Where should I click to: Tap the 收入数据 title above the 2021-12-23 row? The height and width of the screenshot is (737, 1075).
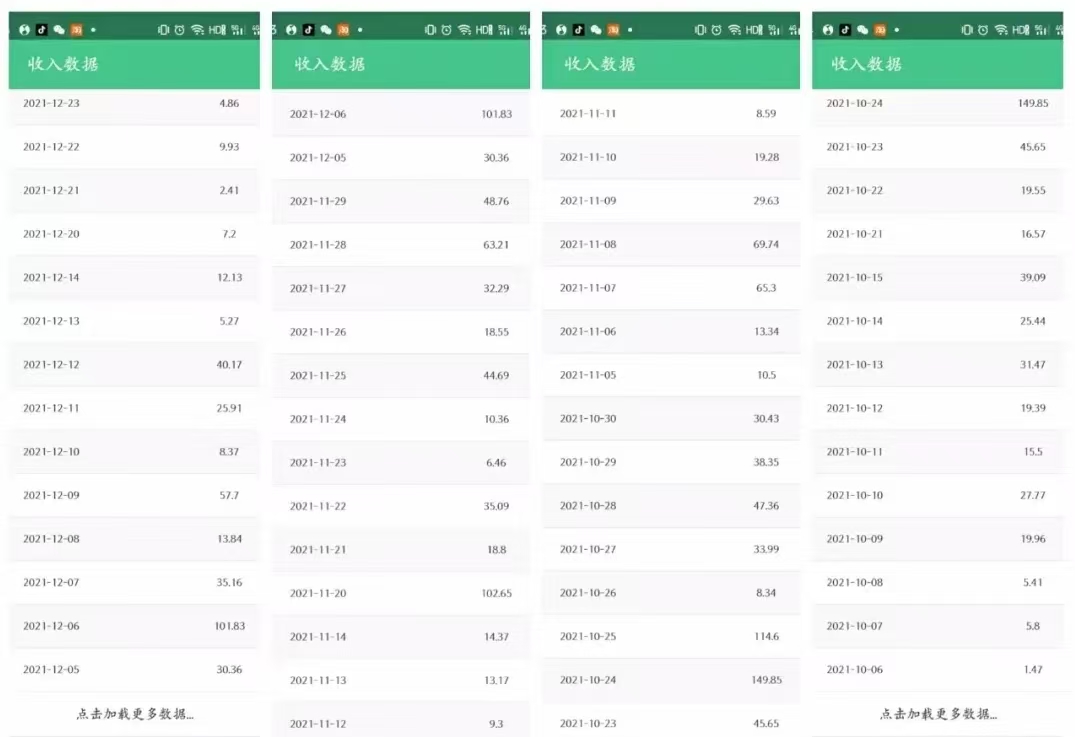tap(63, 64)
